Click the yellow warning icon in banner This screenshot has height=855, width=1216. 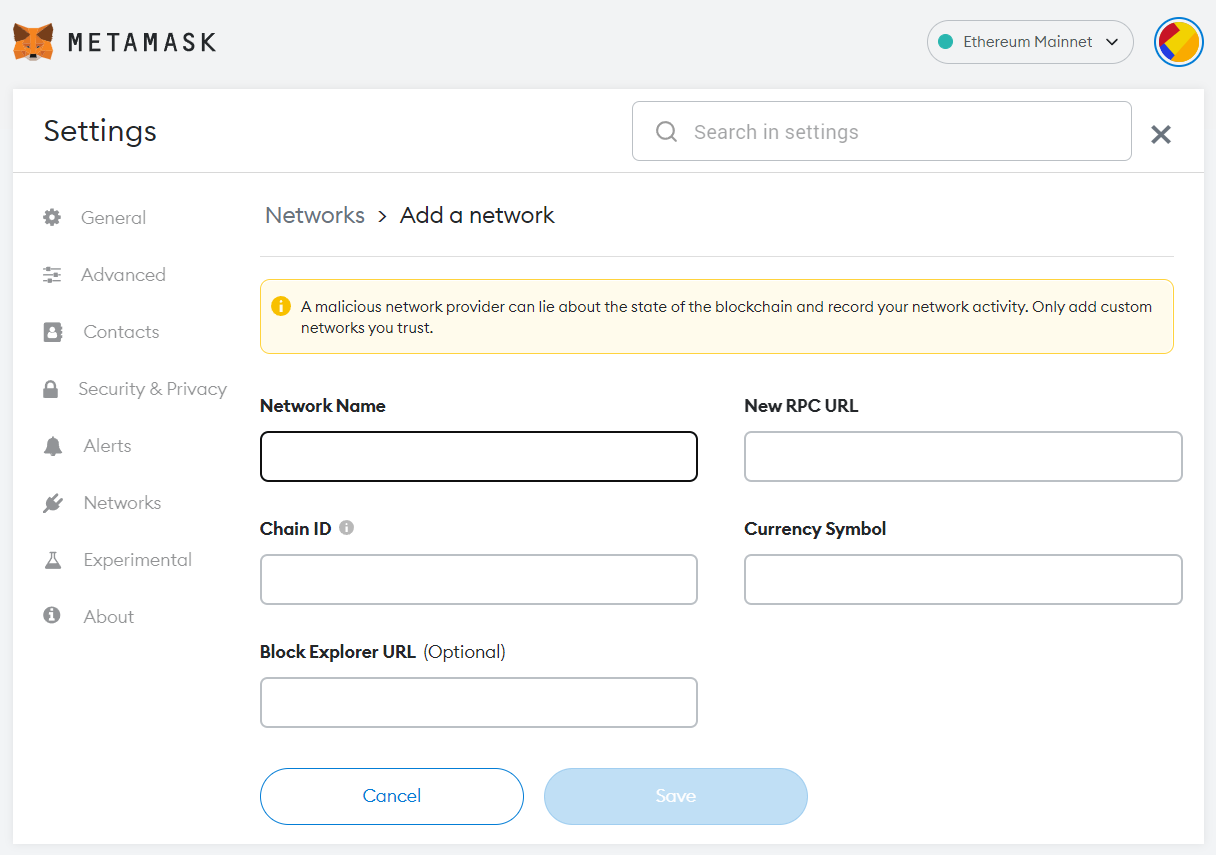coord(281,306)
